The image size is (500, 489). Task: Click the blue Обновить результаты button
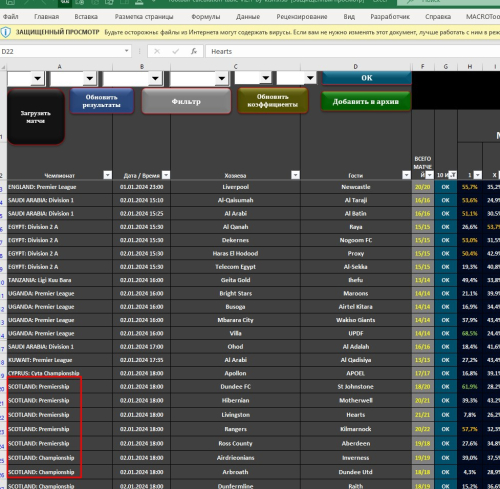102,101
